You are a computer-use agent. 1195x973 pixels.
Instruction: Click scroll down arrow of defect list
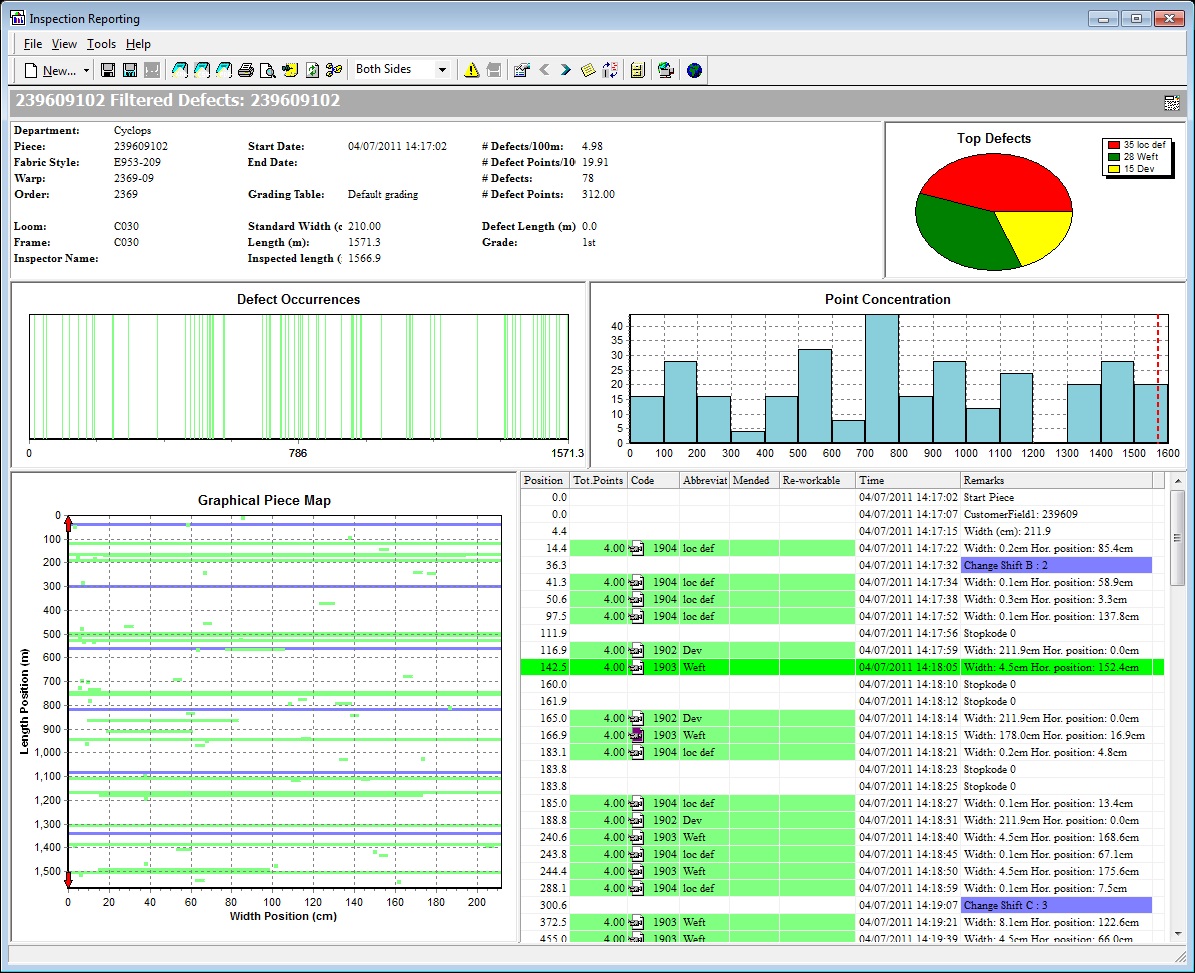1177,933
